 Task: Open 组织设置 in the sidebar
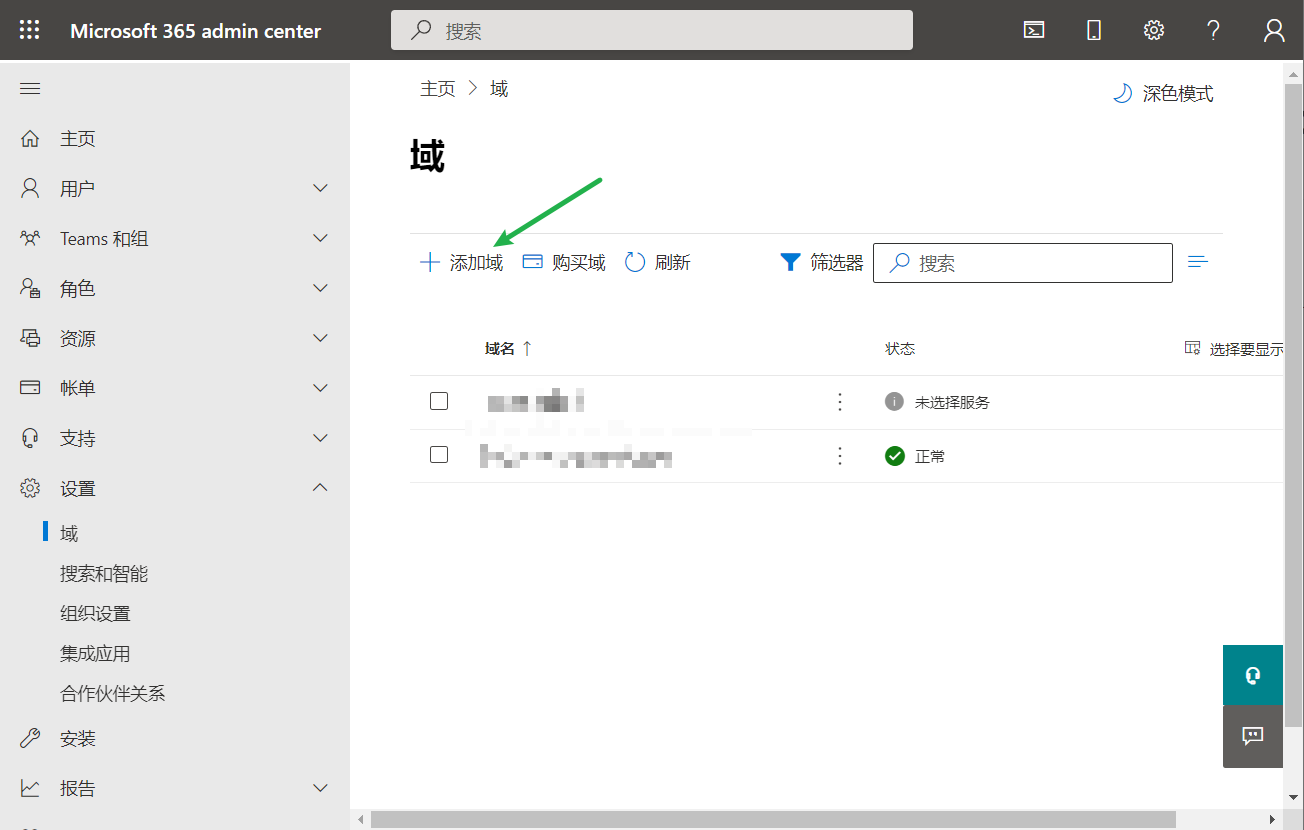click(95, 614)
